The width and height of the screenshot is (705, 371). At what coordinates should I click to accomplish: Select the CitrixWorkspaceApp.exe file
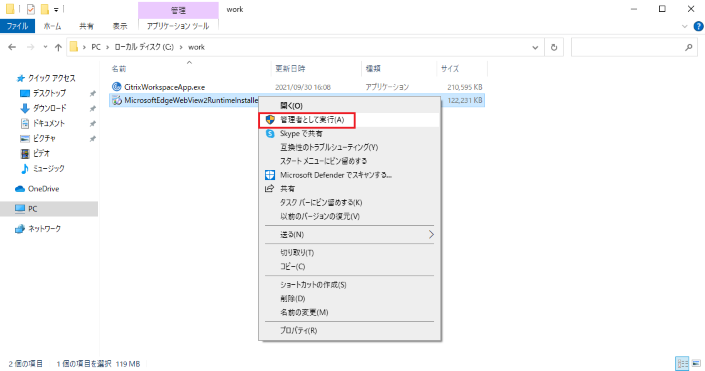point(165,87)
